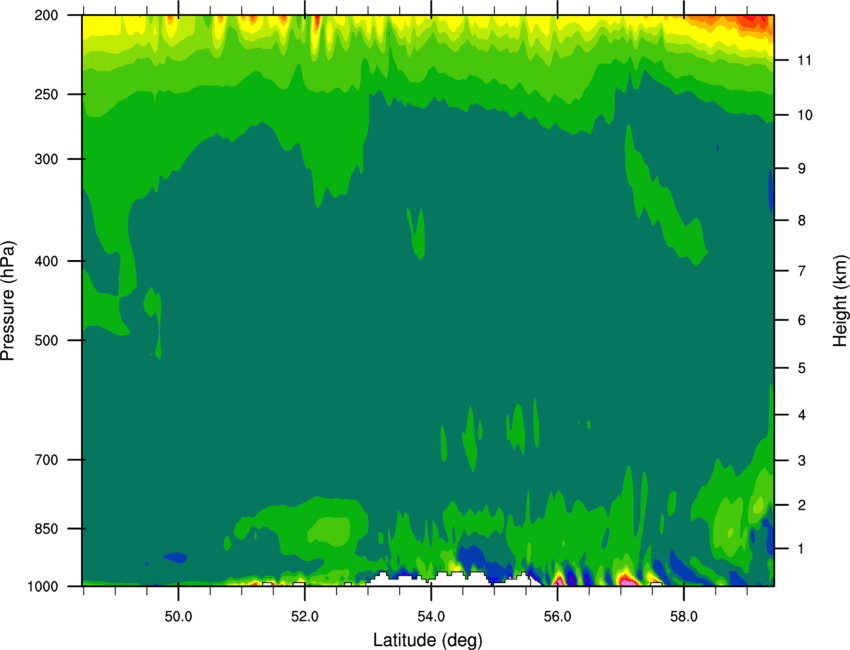The image size is (850, 650).
Task: Click the 10 km height label
Action: click(x=804, y=115)
